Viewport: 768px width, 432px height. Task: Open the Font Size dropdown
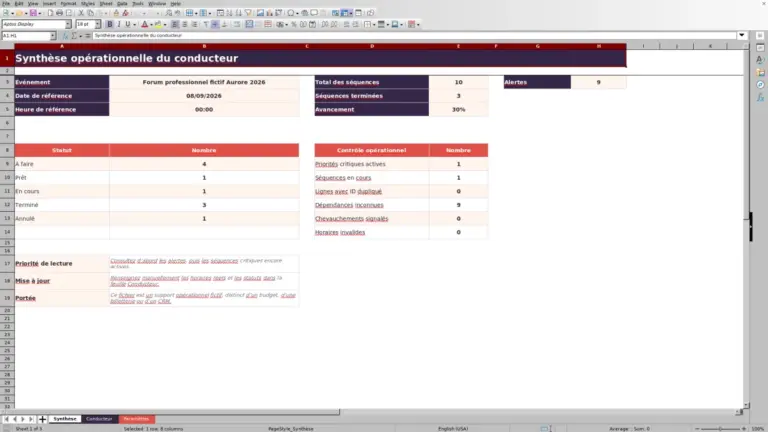tap(97, 24)
